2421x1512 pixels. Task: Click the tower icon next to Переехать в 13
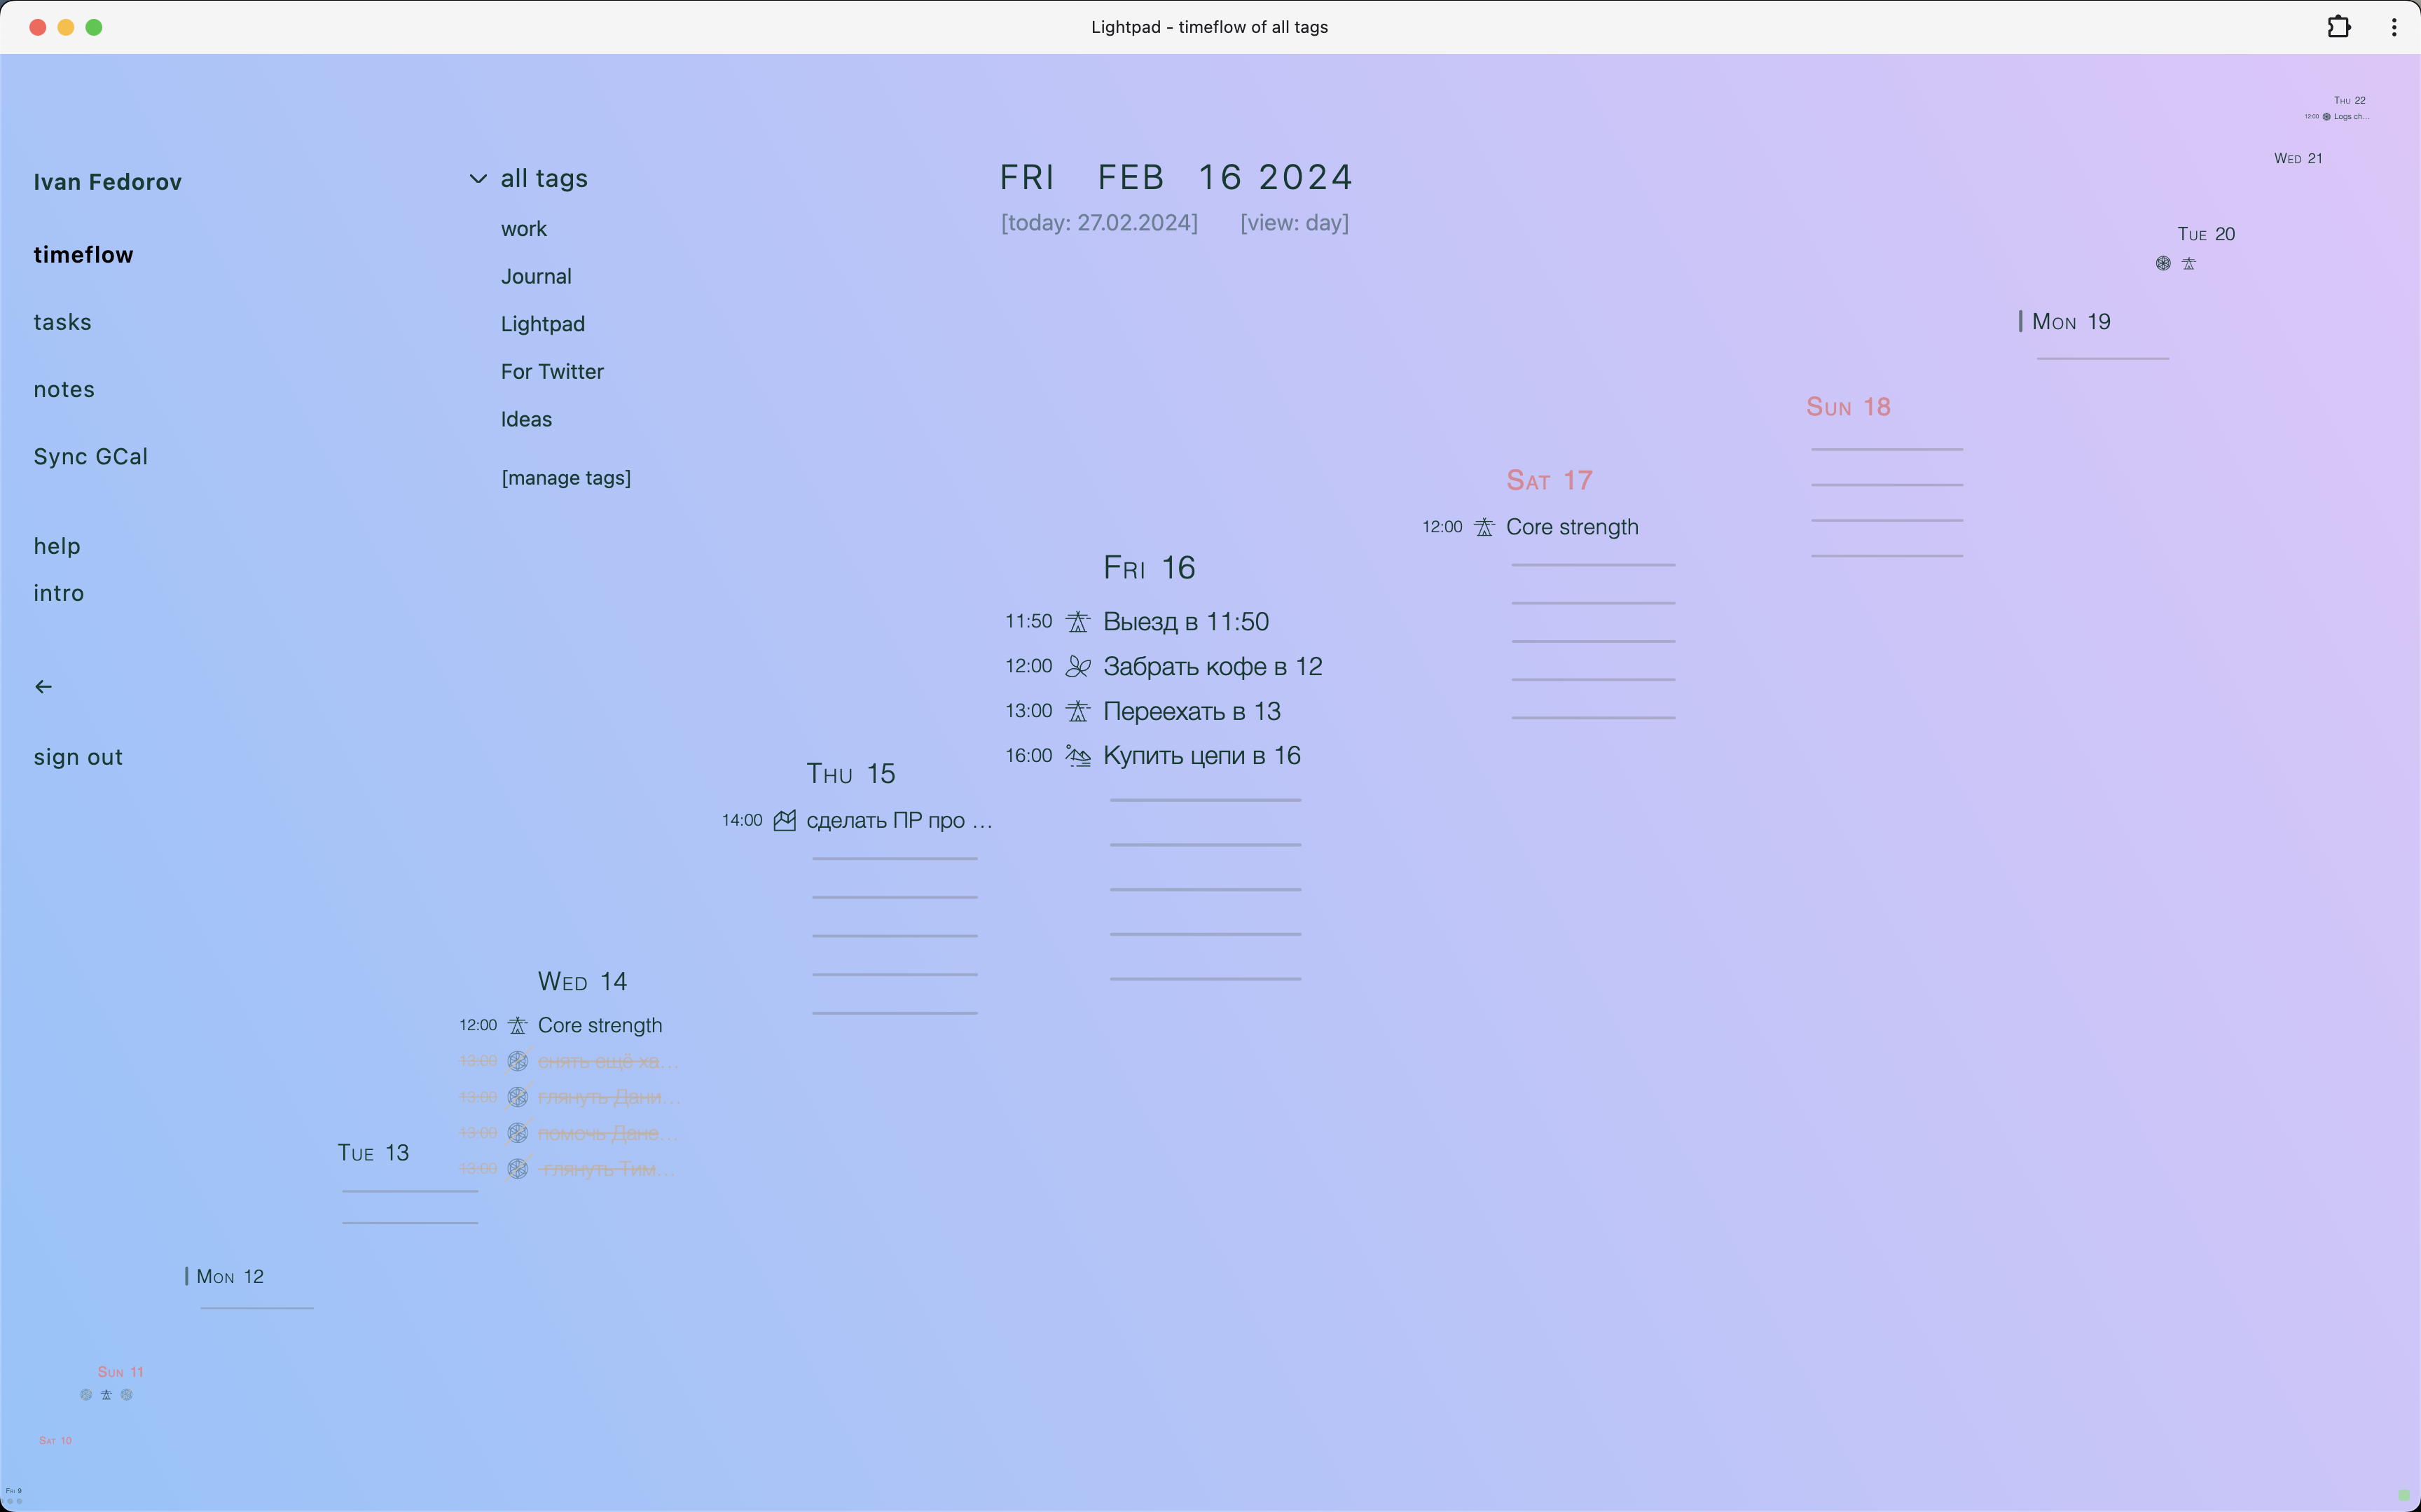coord(1077,711)
